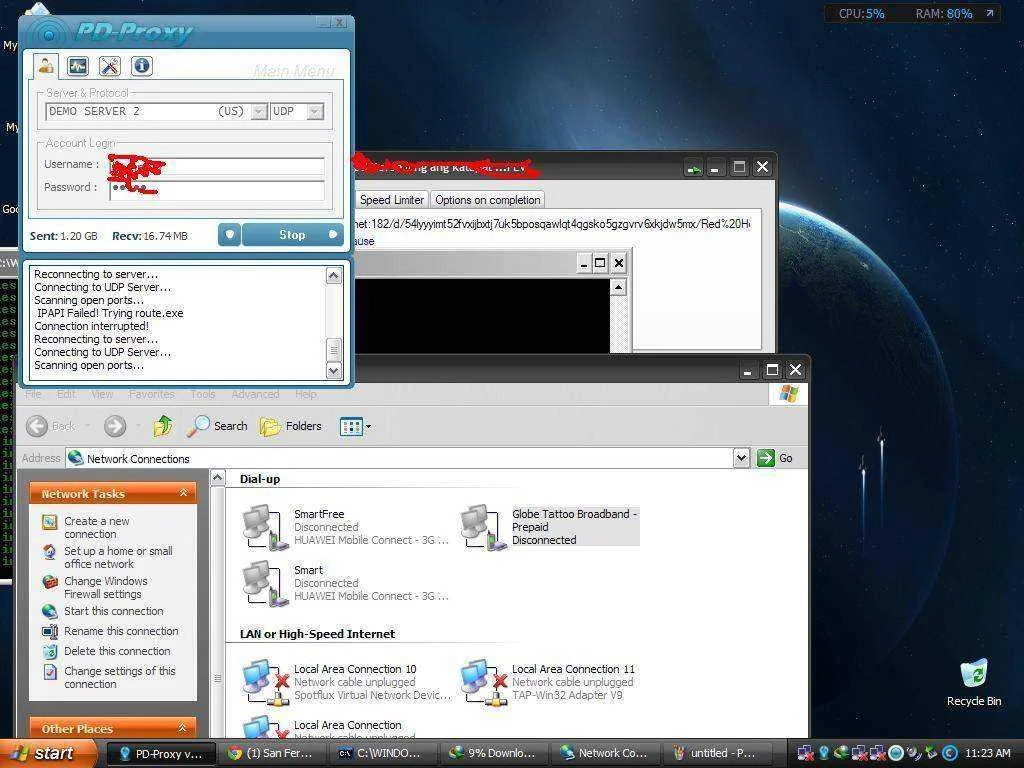Expand the Address bar dropdown arrow
Viewport: 1024px width, 768px height.
tap(741, 458)
